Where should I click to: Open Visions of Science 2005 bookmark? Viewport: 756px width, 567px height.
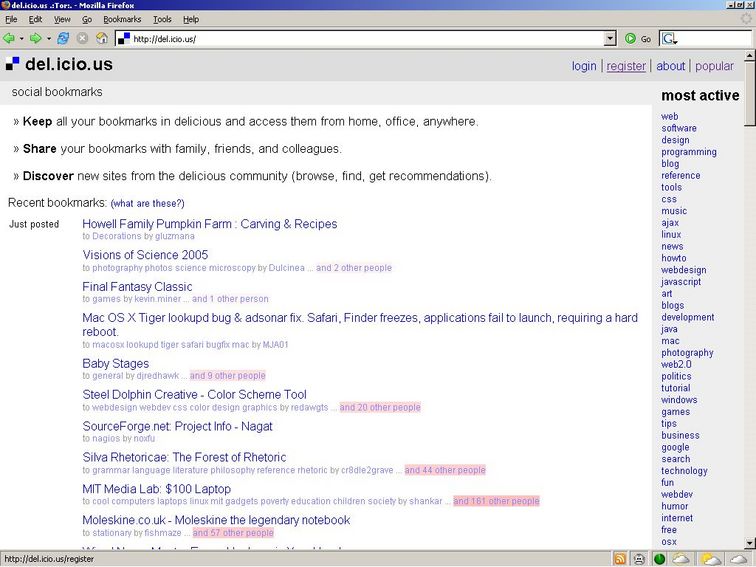click(x=145, y=255)
